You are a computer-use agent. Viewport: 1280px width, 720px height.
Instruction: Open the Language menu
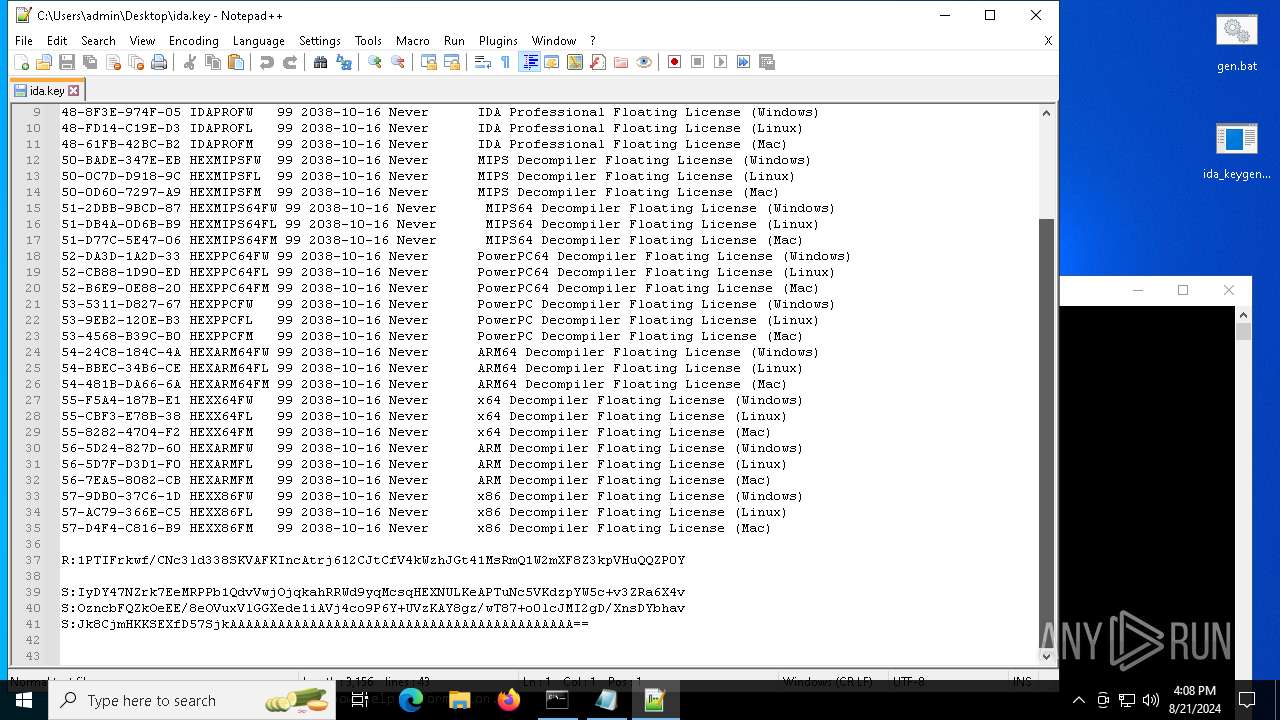coord(259,41)
